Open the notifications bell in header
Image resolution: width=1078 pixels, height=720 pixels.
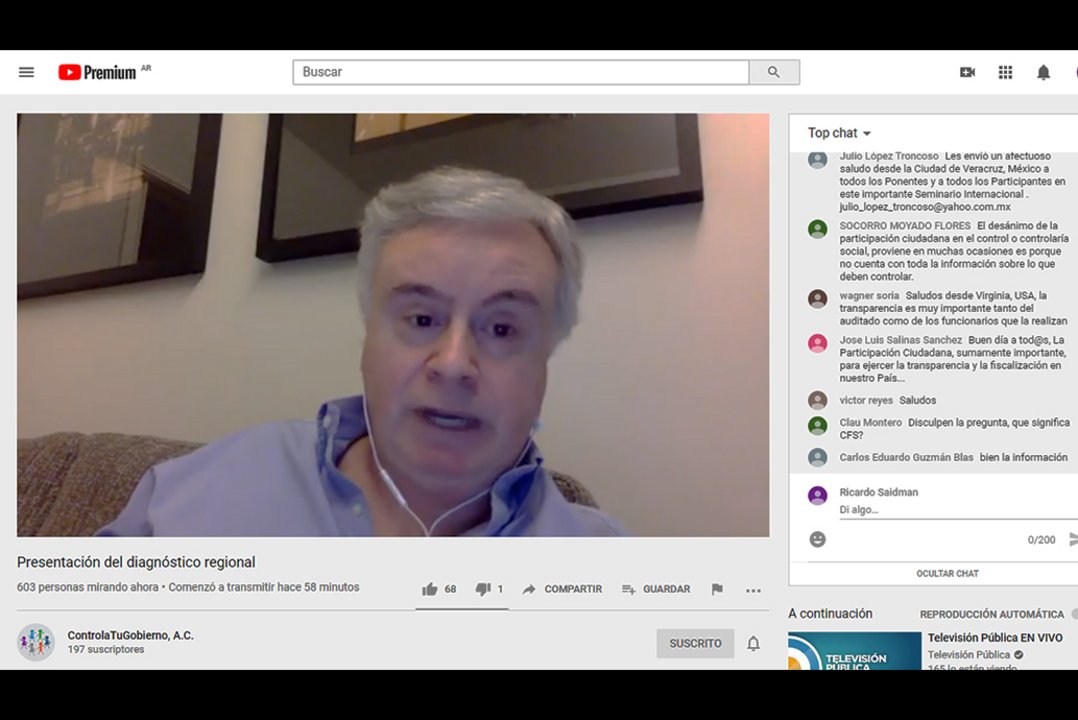click(1043, 72)
